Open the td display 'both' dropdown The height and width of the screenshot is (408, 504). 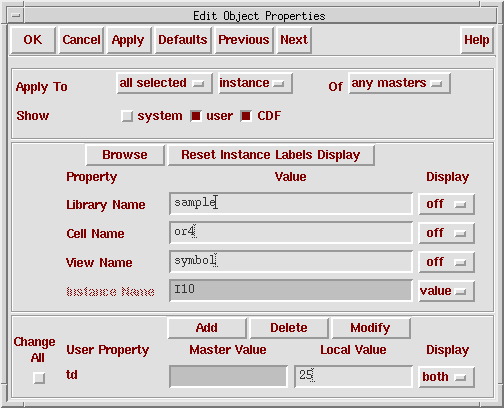coord(446,377)
